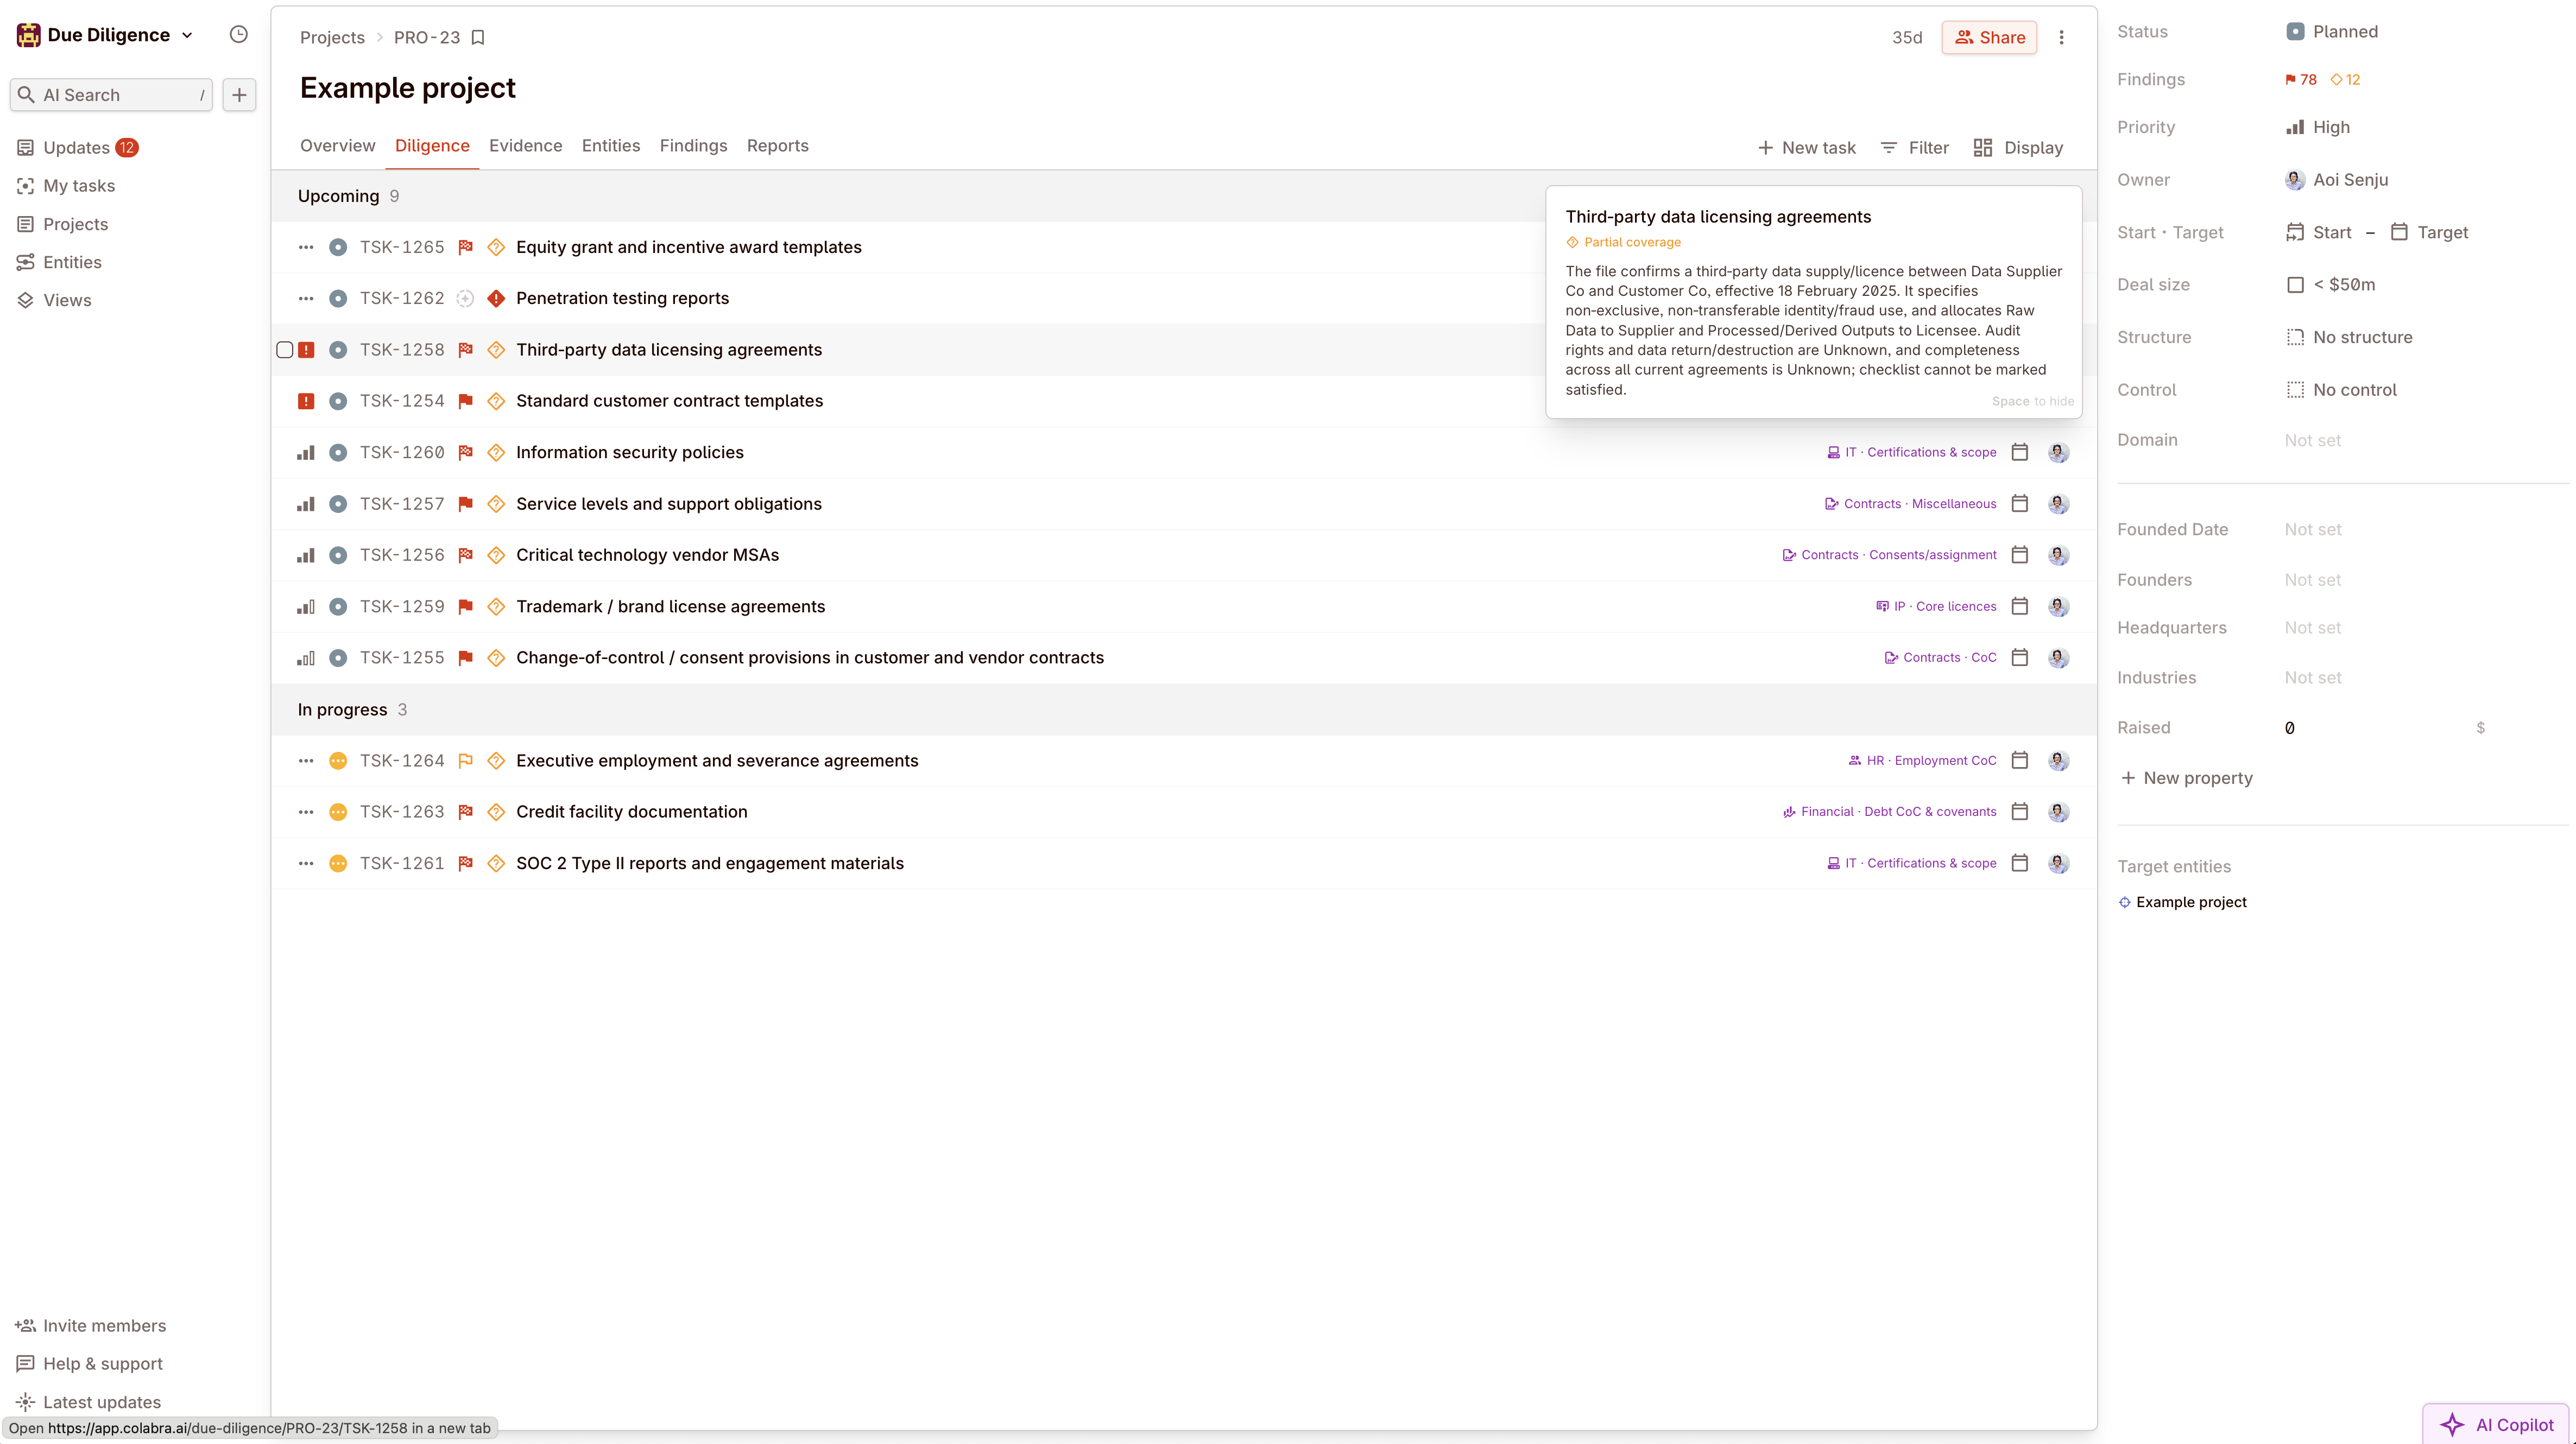The image size is (2576, 1444).
Task: Click the assignee avatar on the TSK-1257 row
Action: tap(2059, 503)
